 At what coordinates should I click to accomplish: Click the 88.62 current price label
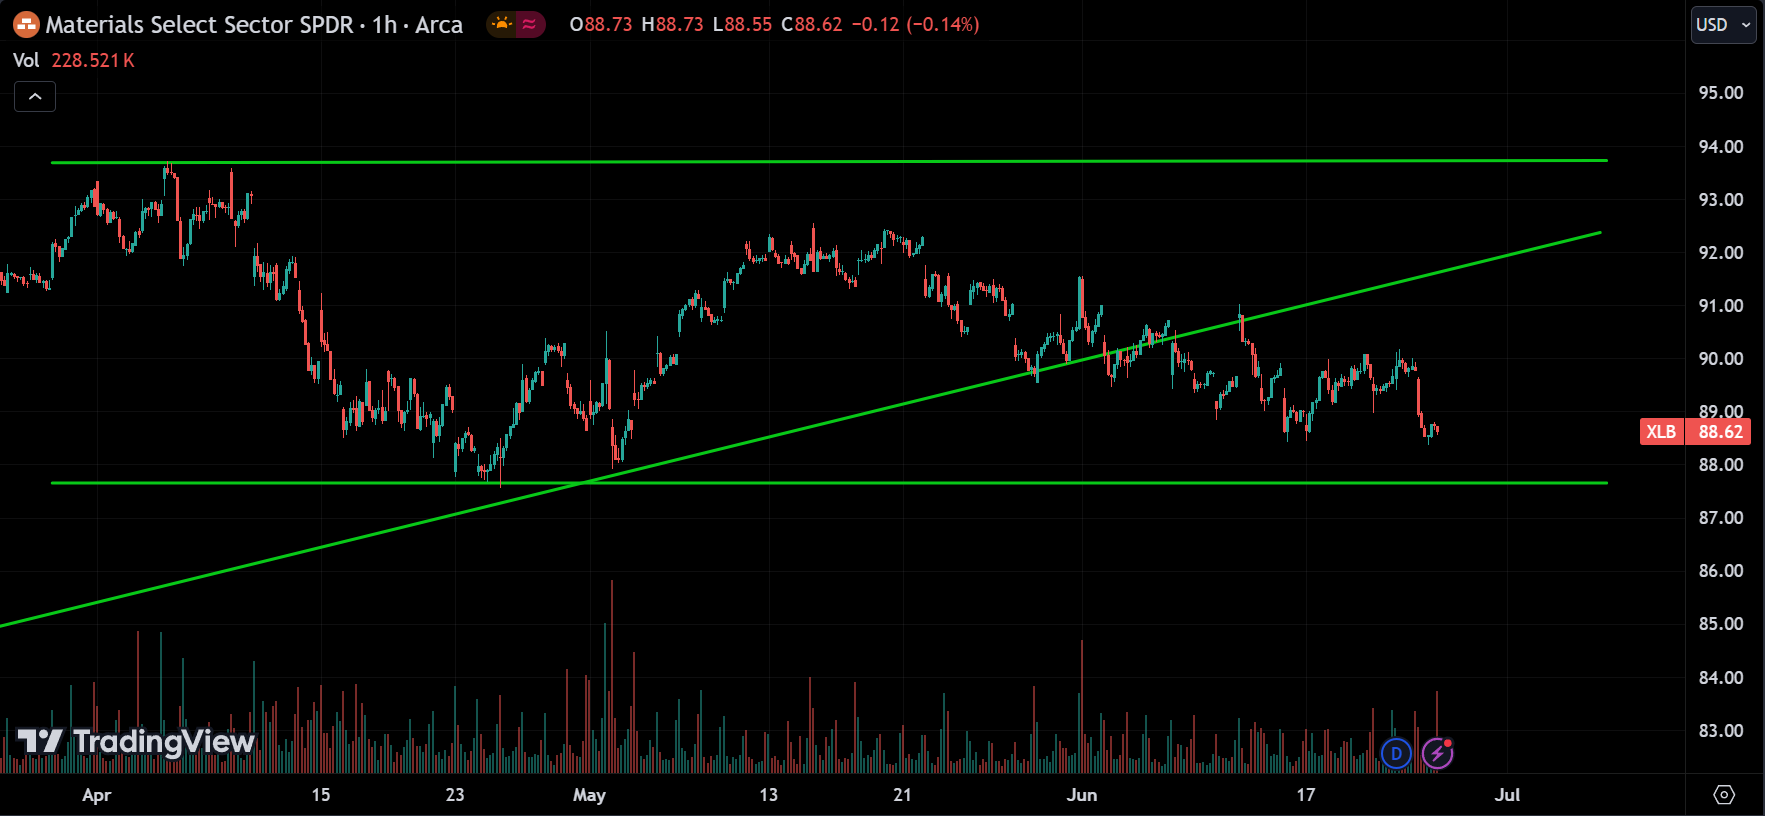pos(1720,432)
